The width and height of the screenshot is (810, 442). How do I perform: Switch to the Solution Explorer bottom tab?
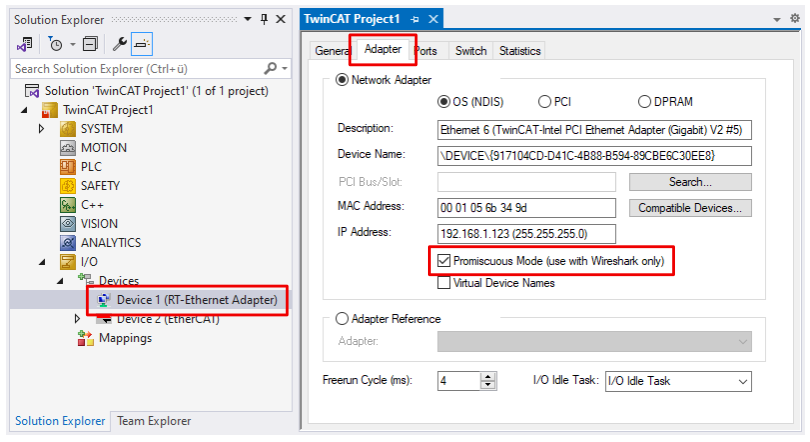[60, 421]
